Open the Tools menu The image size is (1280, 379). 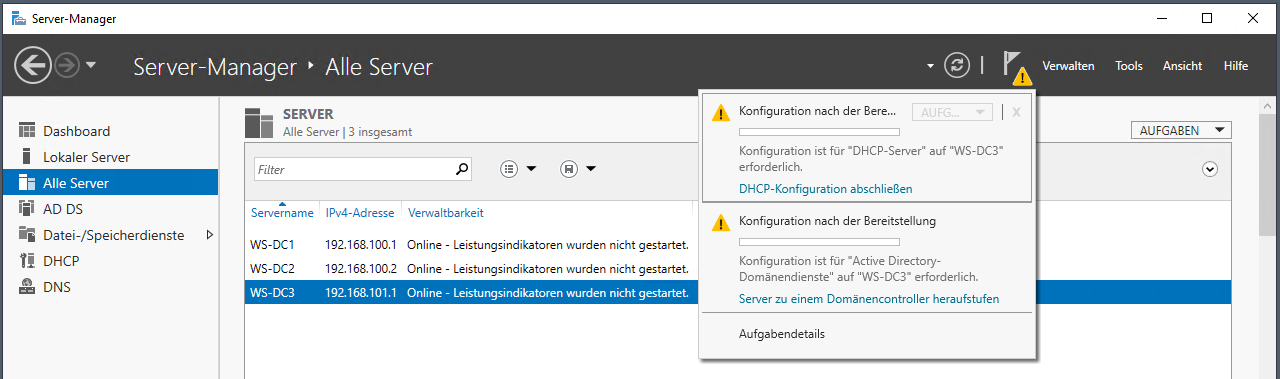click(x=1129, y=66)
